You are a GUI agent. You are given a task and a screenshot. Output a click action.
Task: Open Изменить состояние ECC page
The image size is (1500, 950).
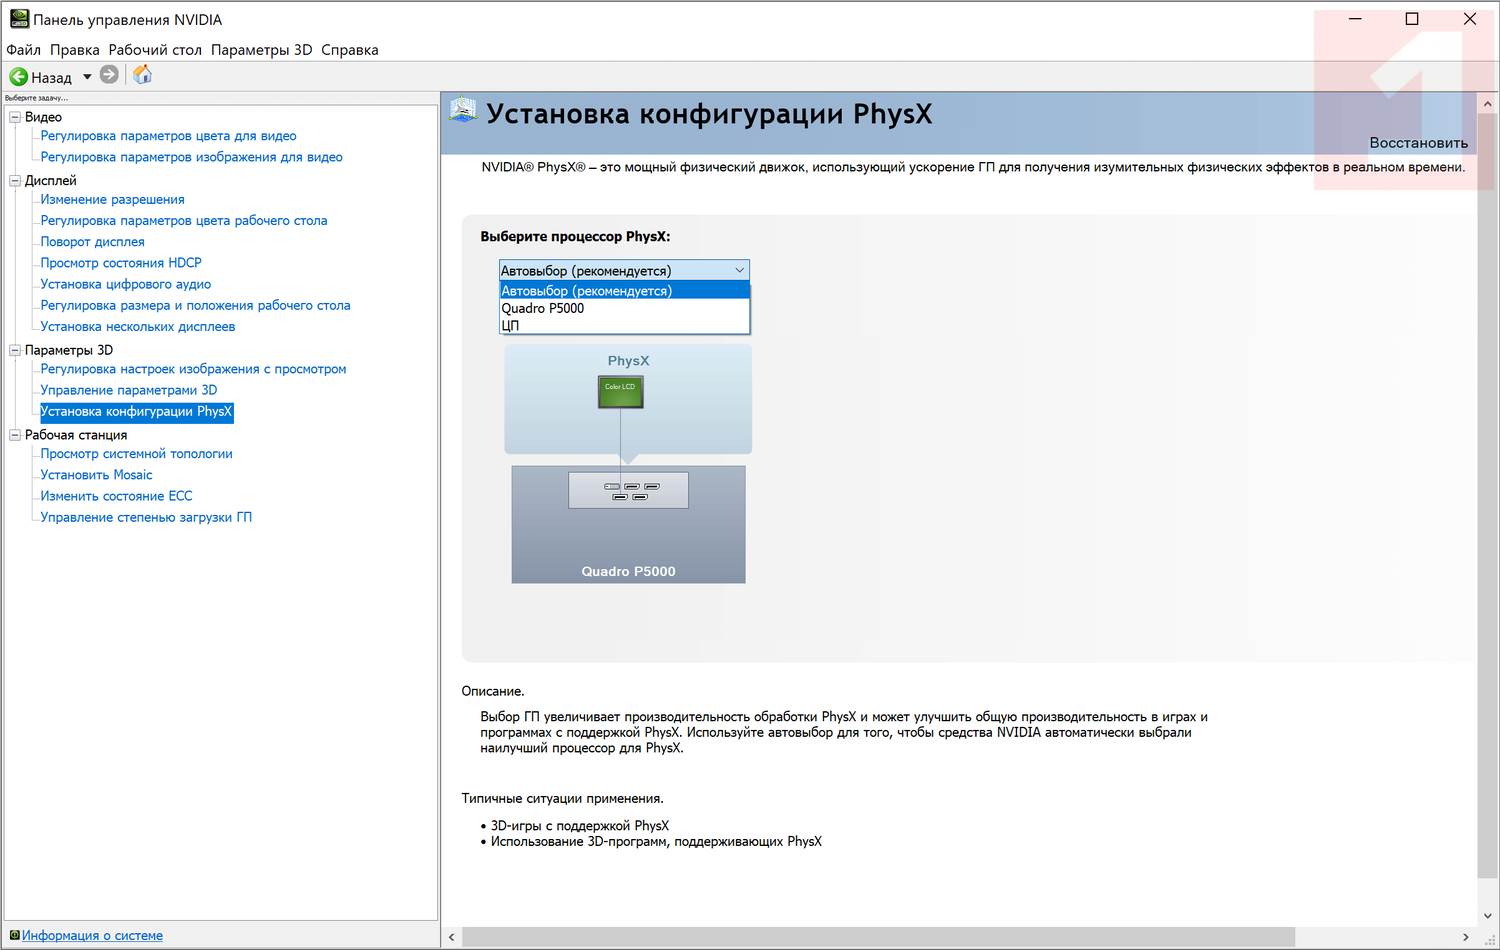coord(116,496)
